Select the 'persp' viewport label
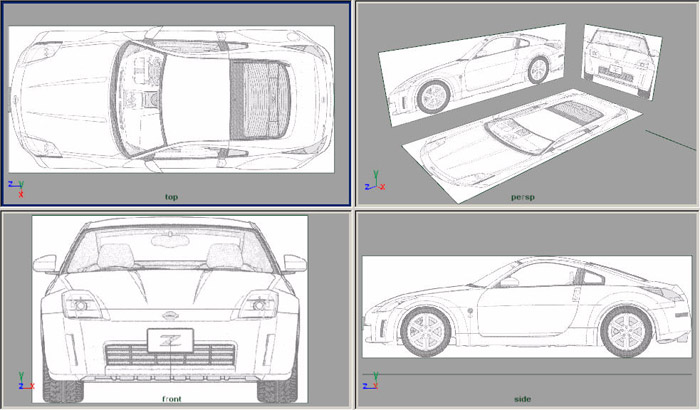Image resolution: width=700 pixels, height=410 pixels. pyautogui.click(x=521, y=197)
